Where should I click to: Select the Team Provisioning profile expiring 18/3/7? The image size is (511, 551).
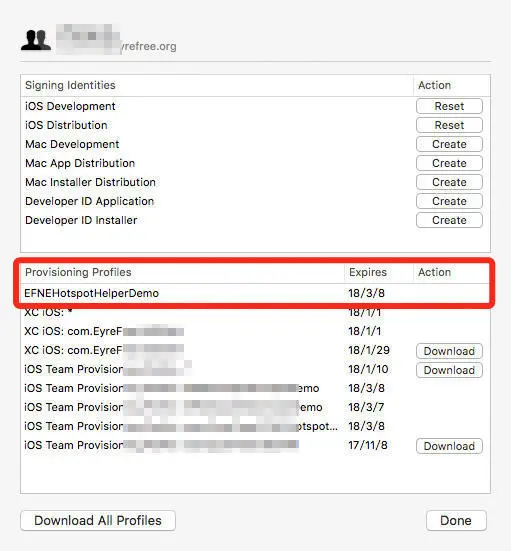click(x=255, y=407)
